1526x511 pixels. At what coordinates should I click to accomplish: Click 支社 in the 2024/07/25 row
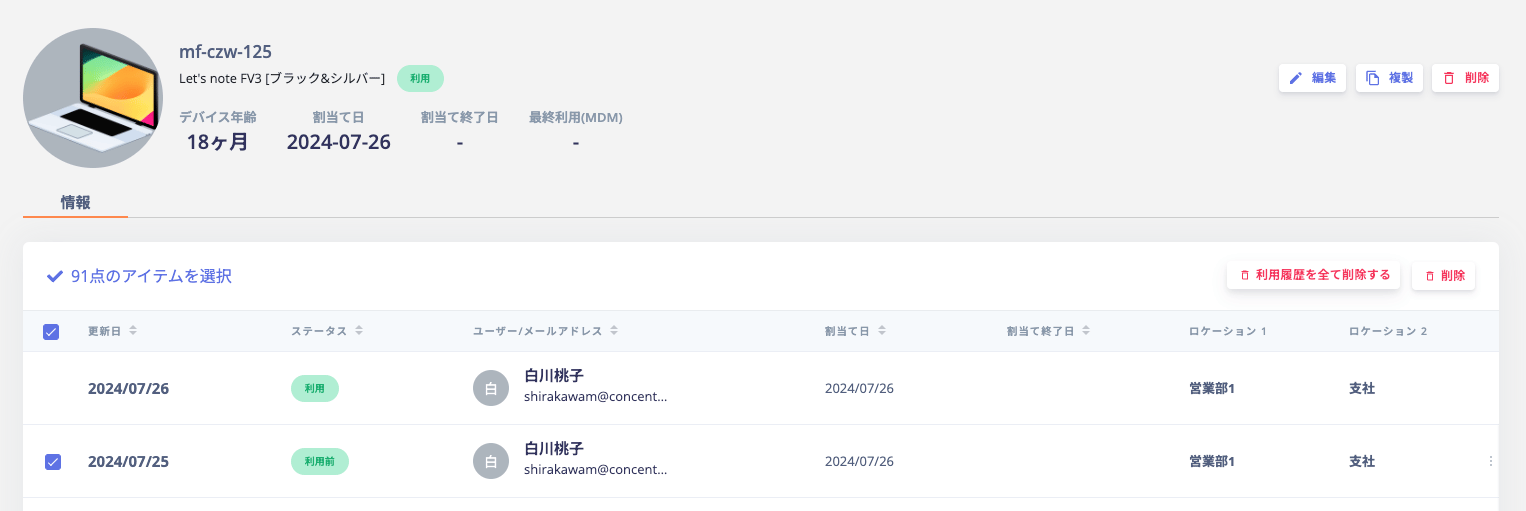click(x=1362, y=461)
